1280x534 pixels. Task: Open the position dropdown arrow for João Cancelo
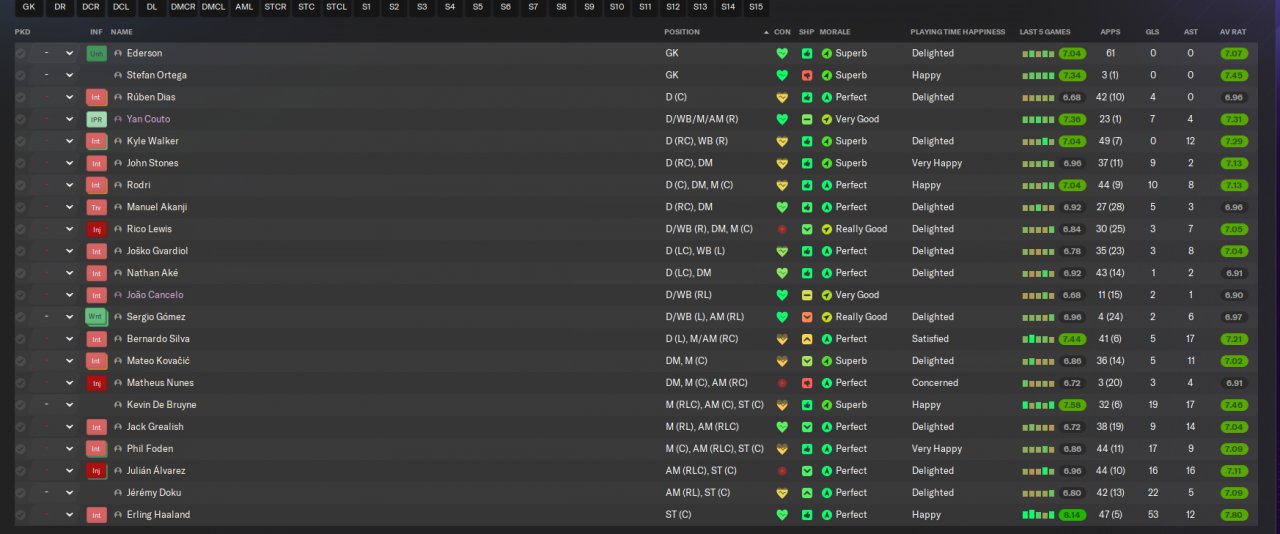pos(69,295)
